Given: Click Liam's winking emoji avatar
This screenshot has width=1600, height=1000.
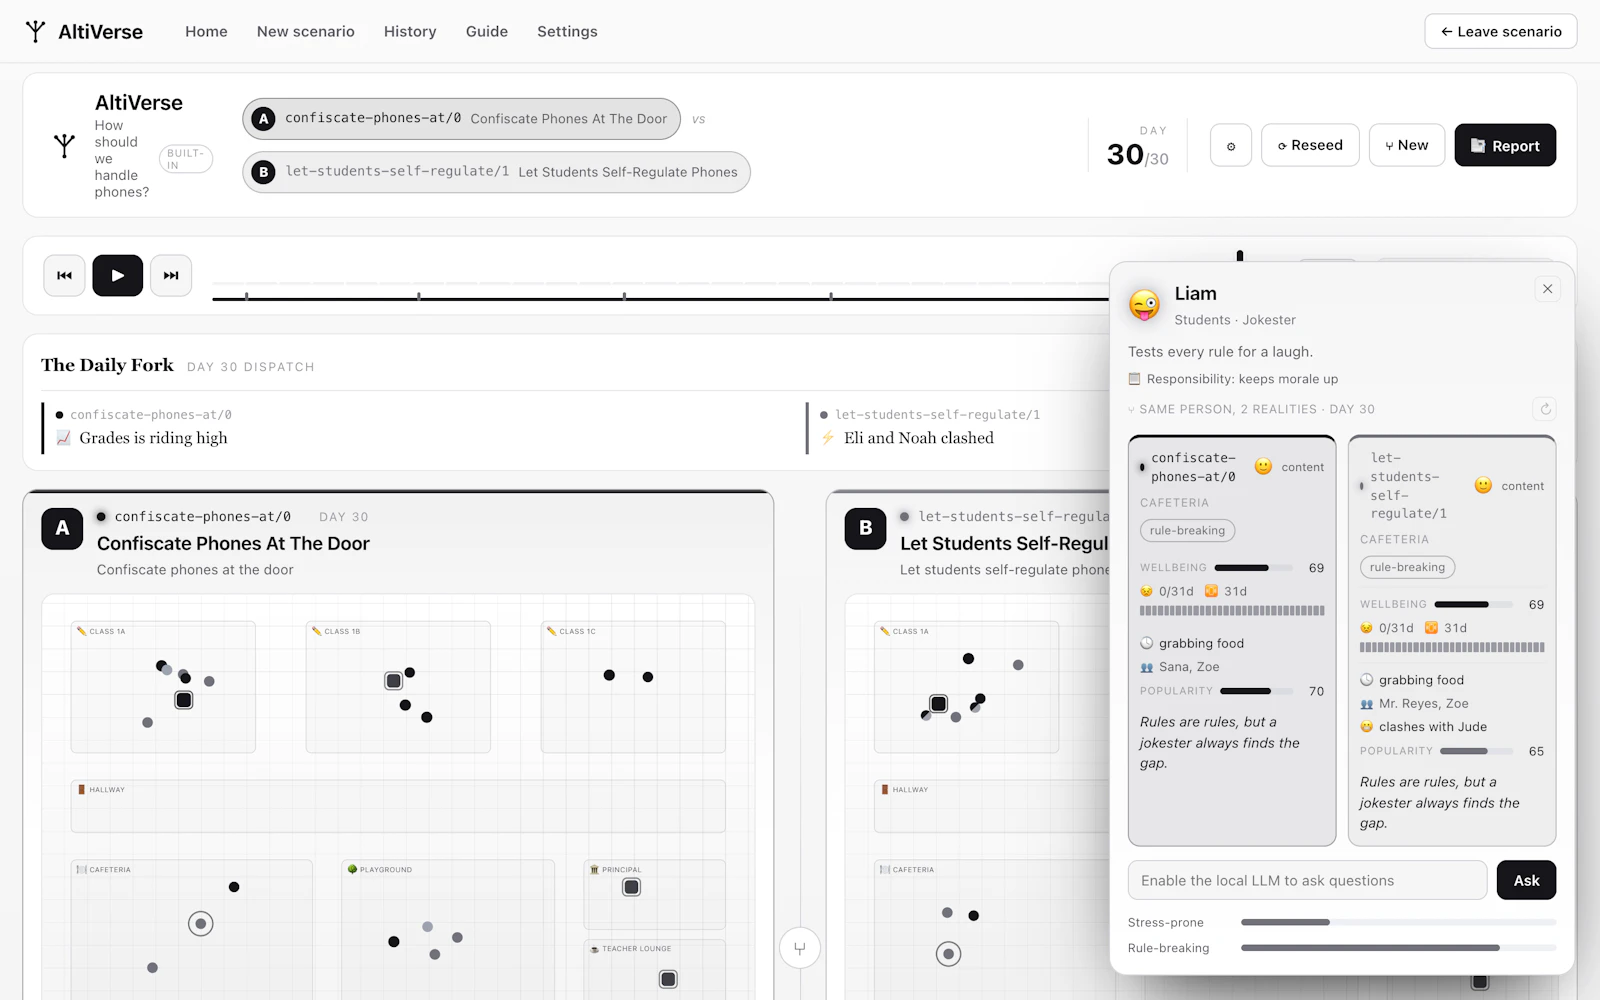Looking at the screenshot, I should [x=1145, y=304].
